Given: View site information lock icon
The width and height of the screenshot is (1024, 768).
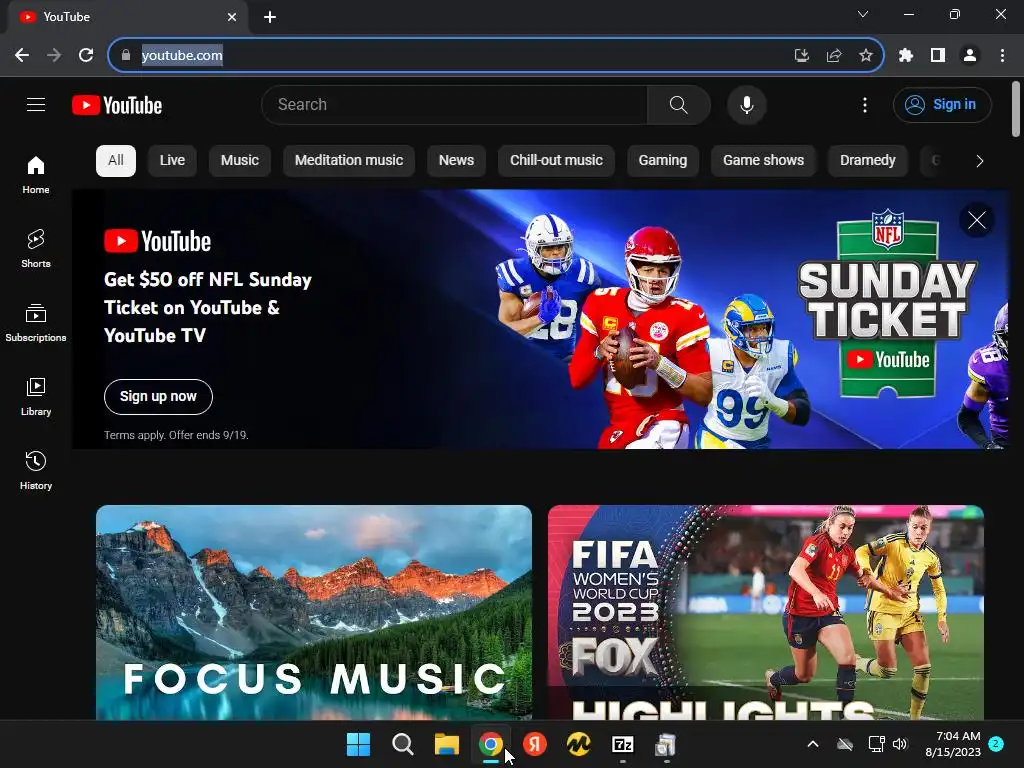Looking at the screenshot, I should point(126,56).
